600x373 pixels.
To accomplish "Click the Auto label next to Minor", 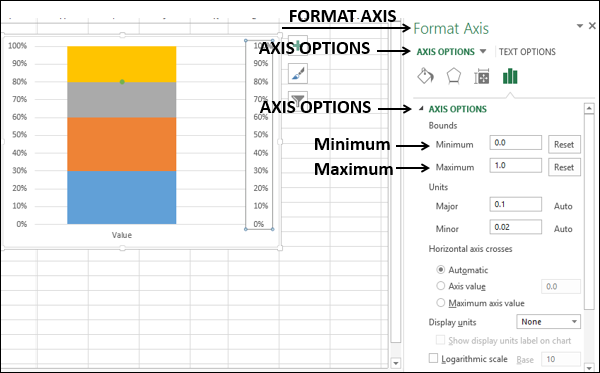I will click(563, 229).
